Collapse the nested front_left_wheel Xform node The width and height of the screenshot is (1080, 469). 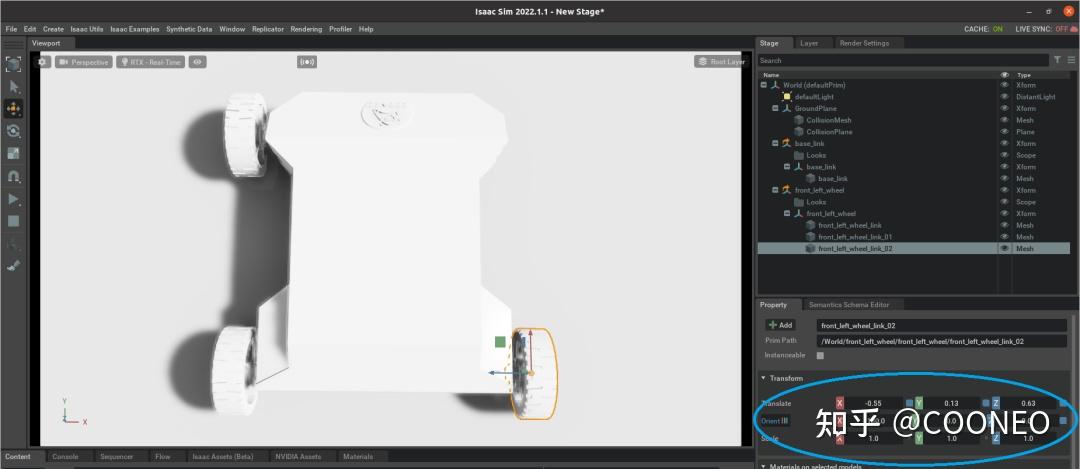[x=787, y=214]
